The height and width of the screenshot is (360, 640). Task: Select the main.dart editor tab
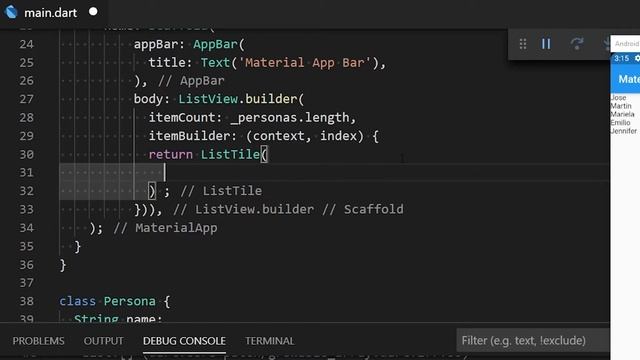[x=53, y=13]
